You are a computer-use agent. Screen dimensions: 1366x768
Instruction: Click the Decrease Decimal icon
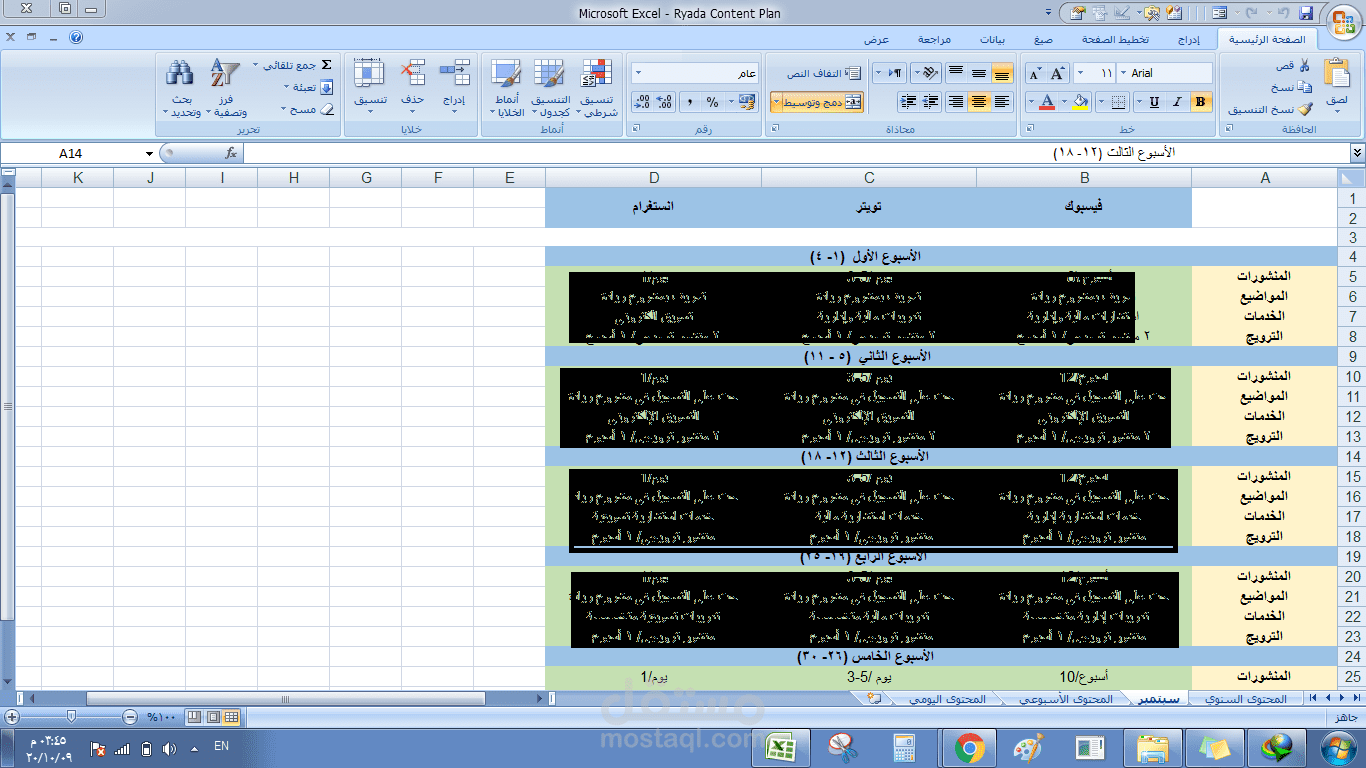pos(641,102)
